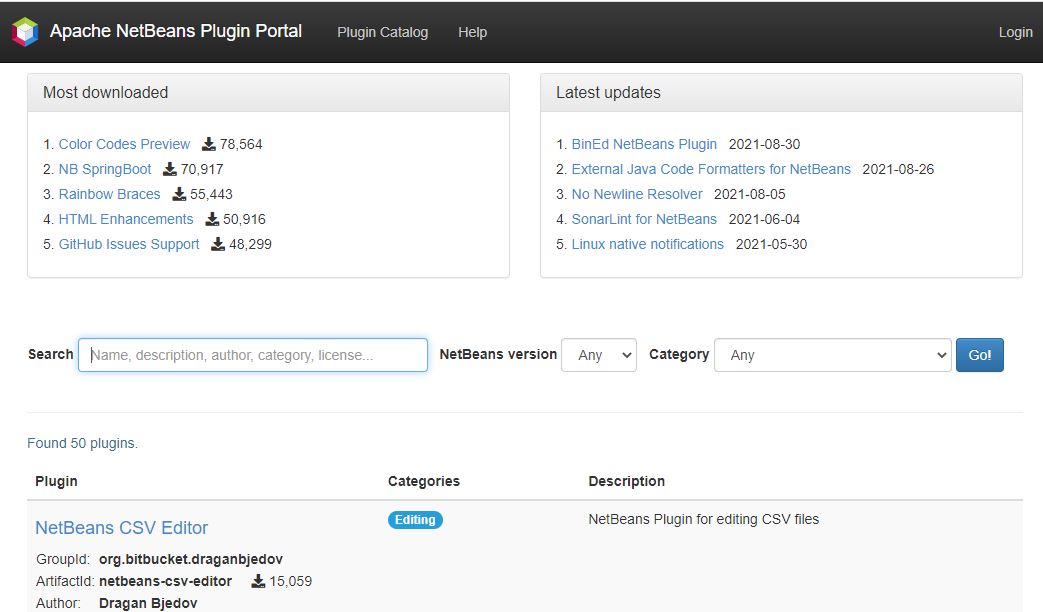Click inside the plugin search field
The image size is (1043, 612).
click(x=252, y=355)
